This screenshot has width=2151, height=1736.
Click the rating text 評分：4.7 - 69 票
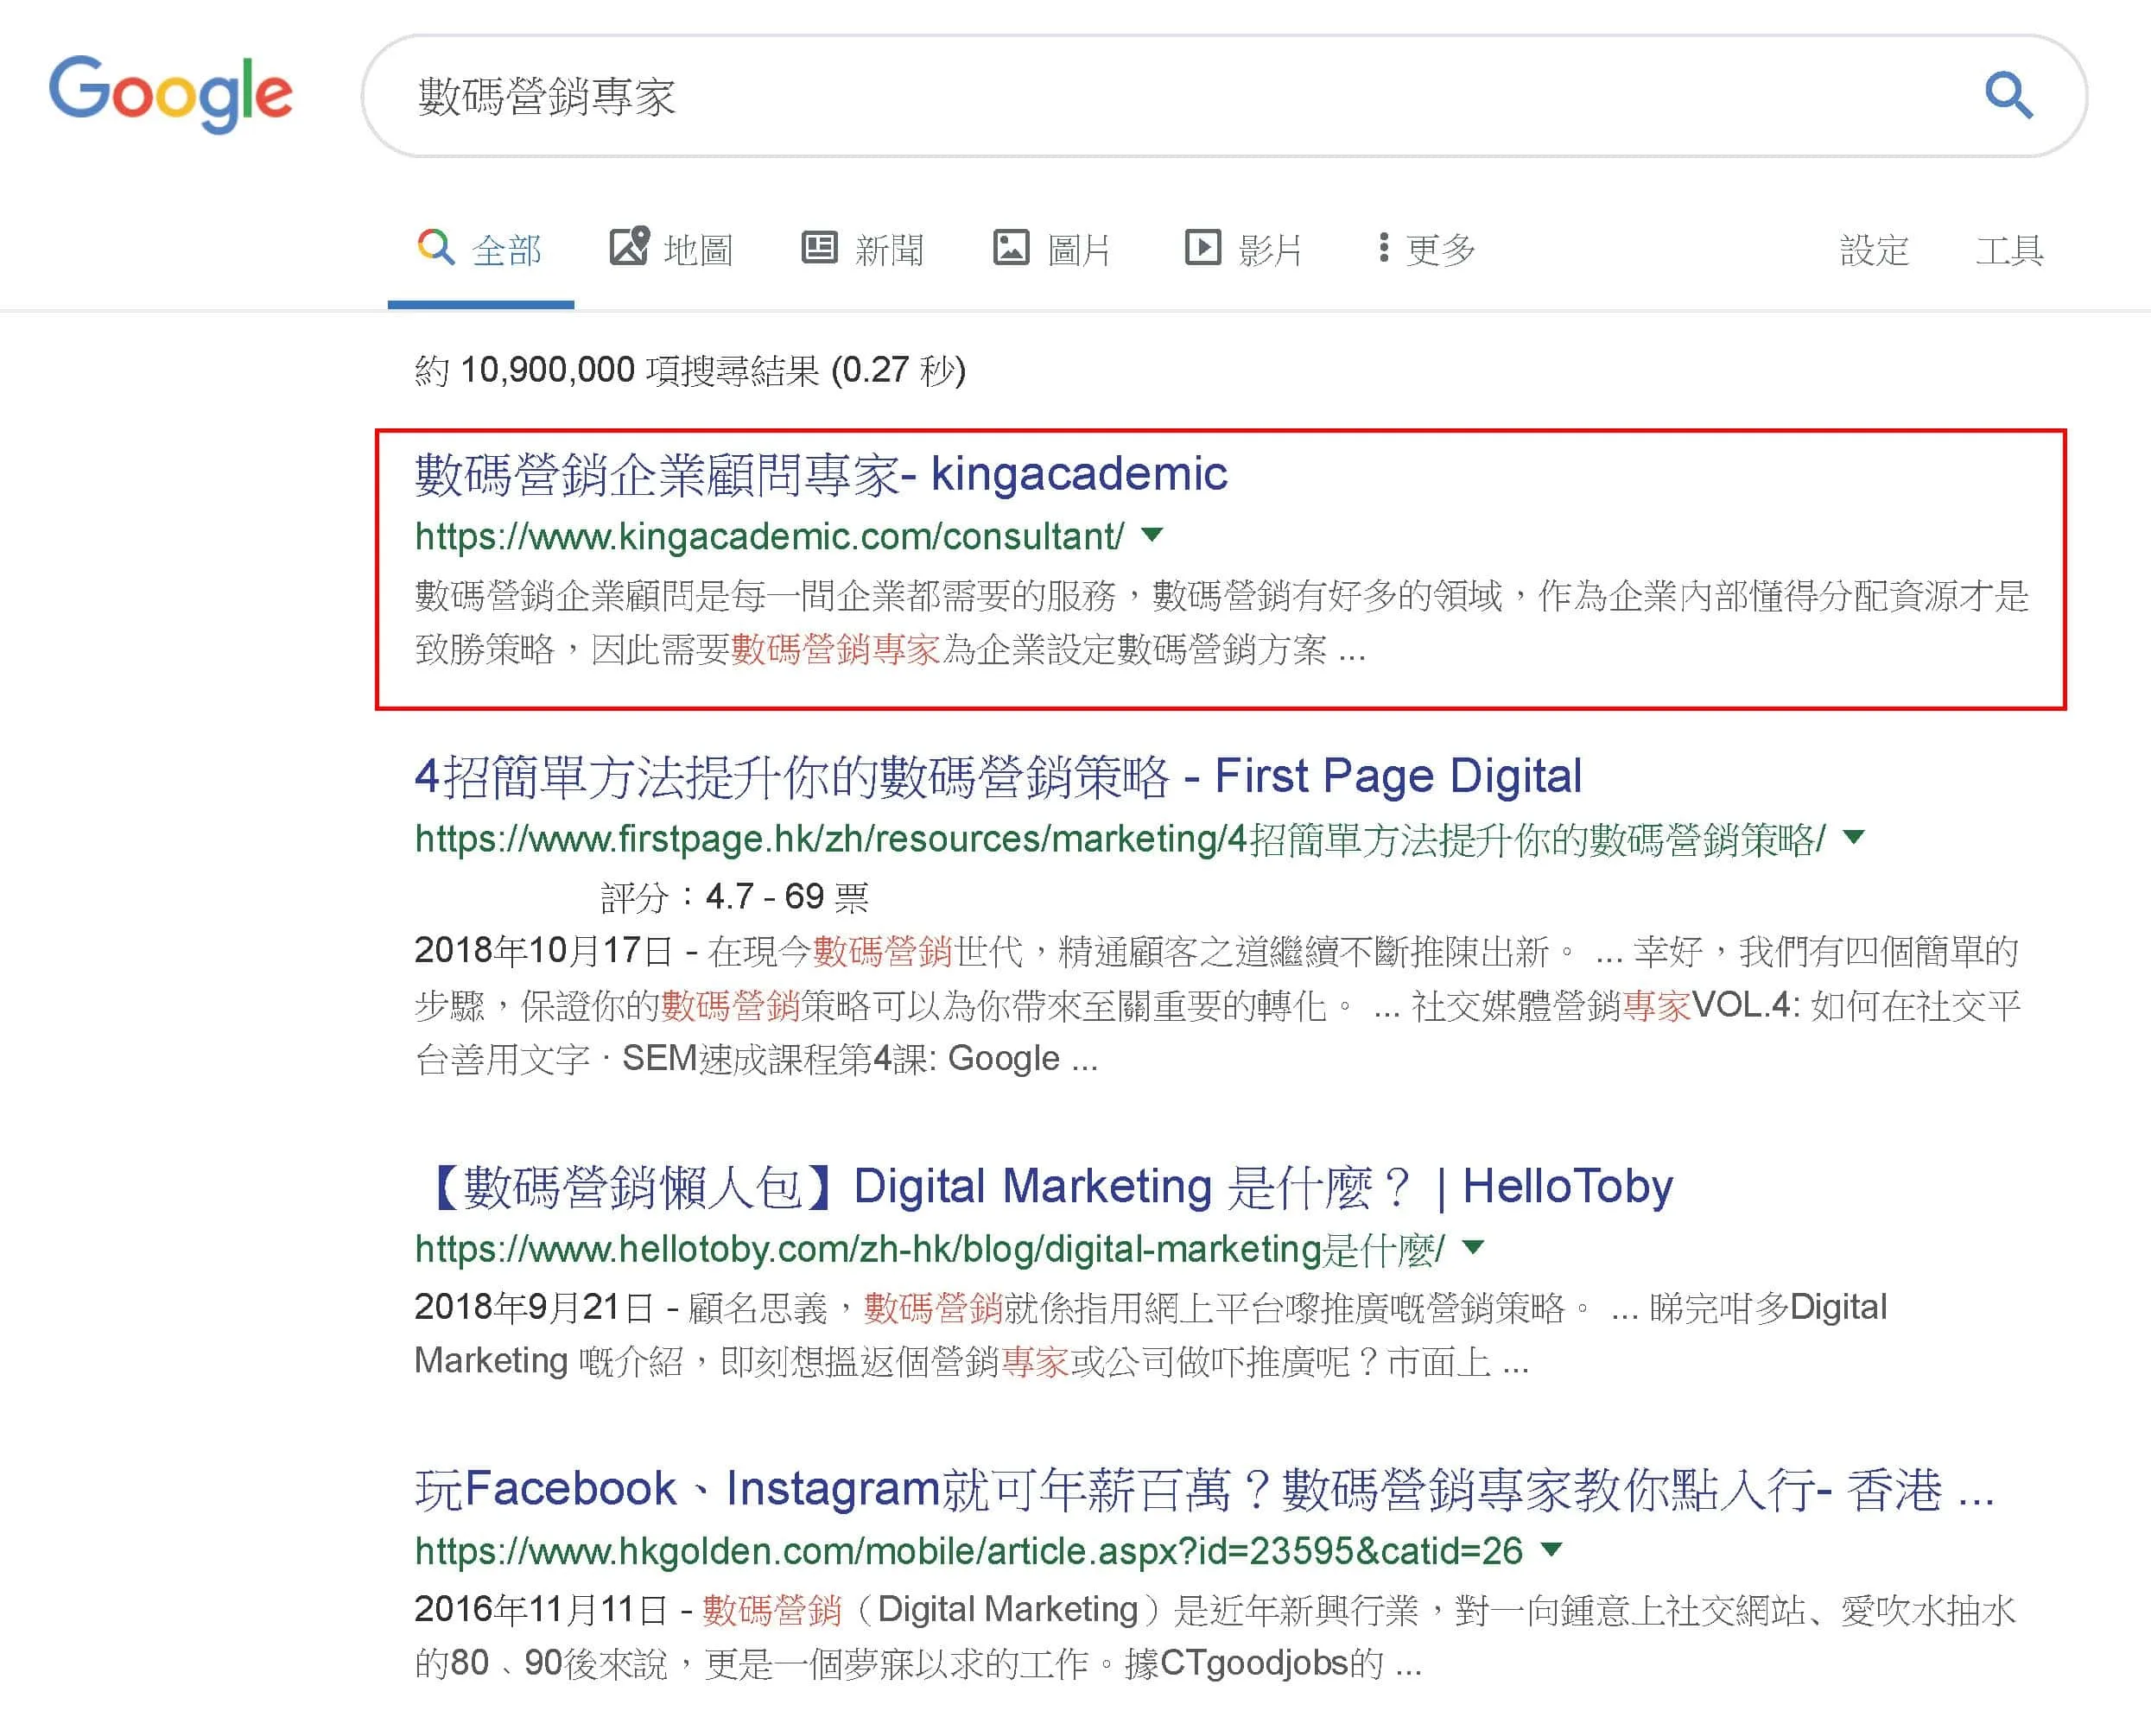[x=735, y=897]
